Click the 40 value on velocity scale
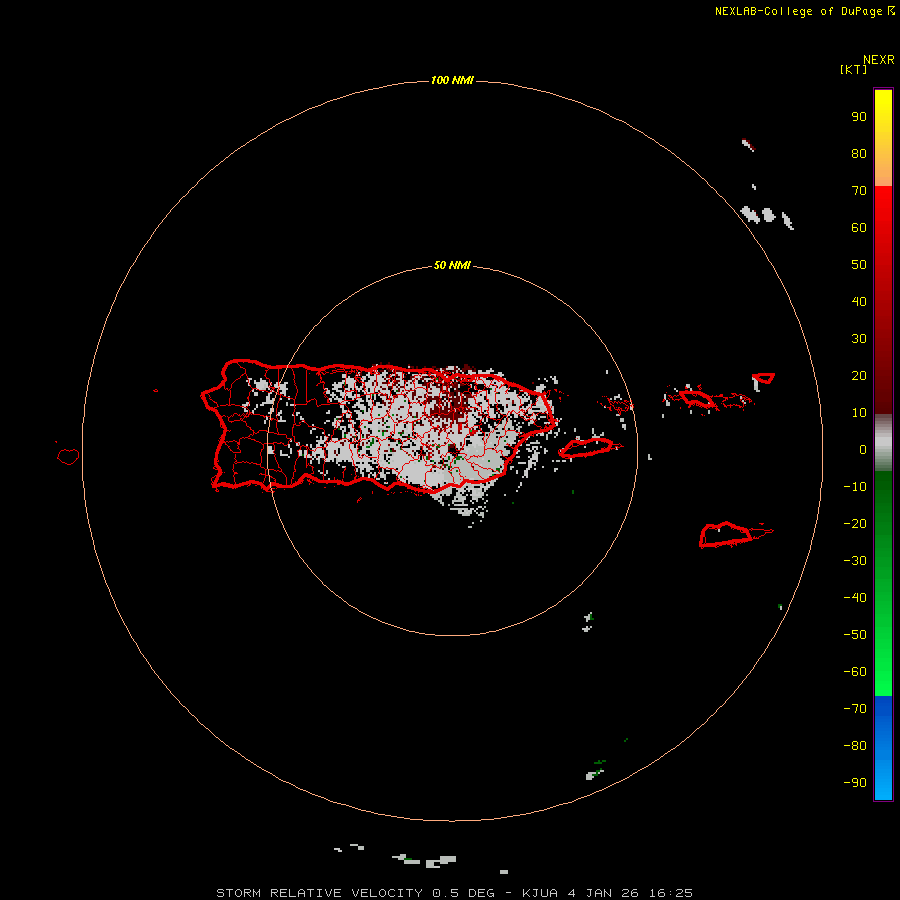Screen dimensions: 900x900 pyautogui.click(x=859, y=301)
